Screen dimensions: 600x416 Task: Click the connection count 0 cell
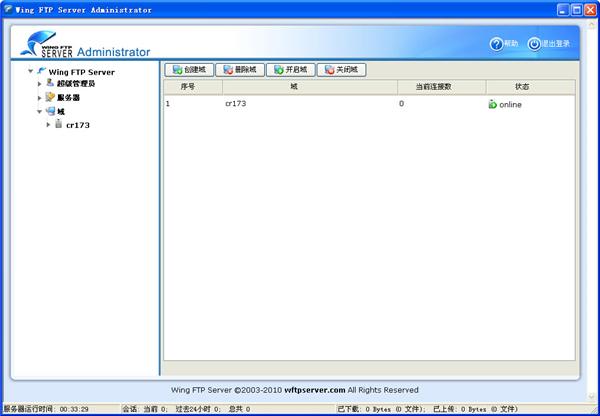(401, 103)
